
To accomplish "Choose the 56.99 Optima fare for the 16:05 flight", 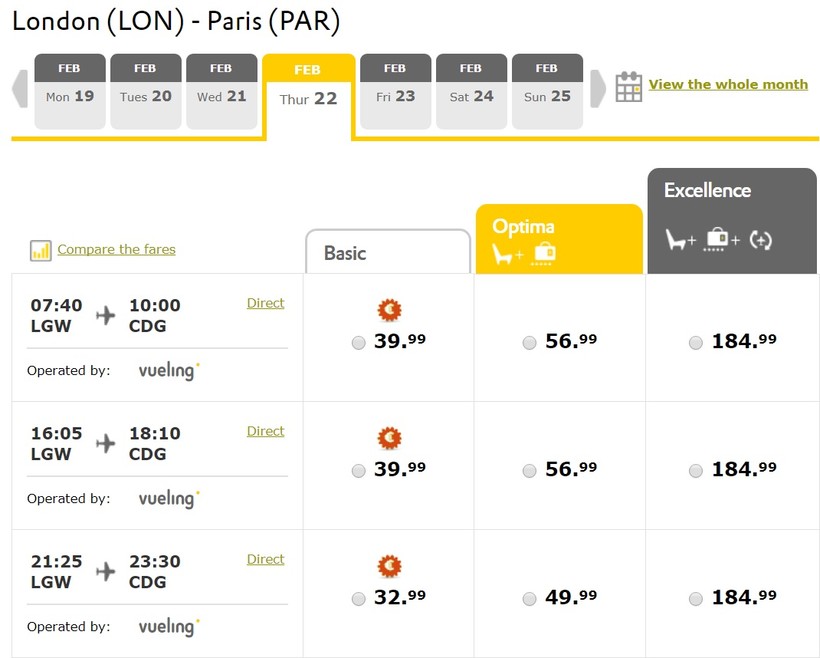I will (x=530, y=471).
